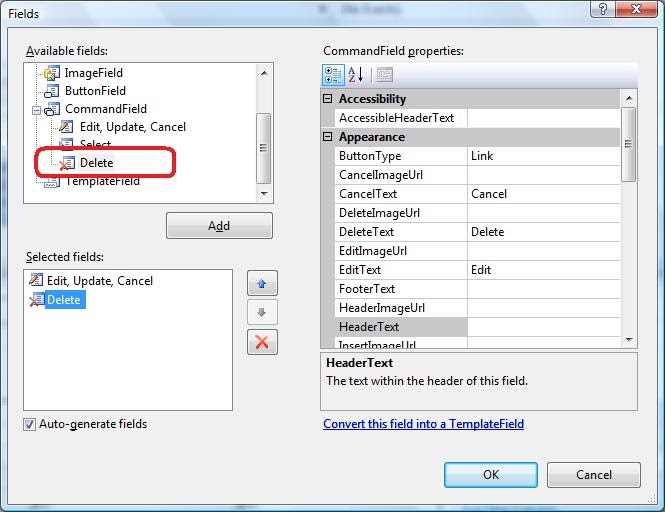Screen dimensions: 665x512
Task: Close the Fields dialog window
Action: [636, 9]
